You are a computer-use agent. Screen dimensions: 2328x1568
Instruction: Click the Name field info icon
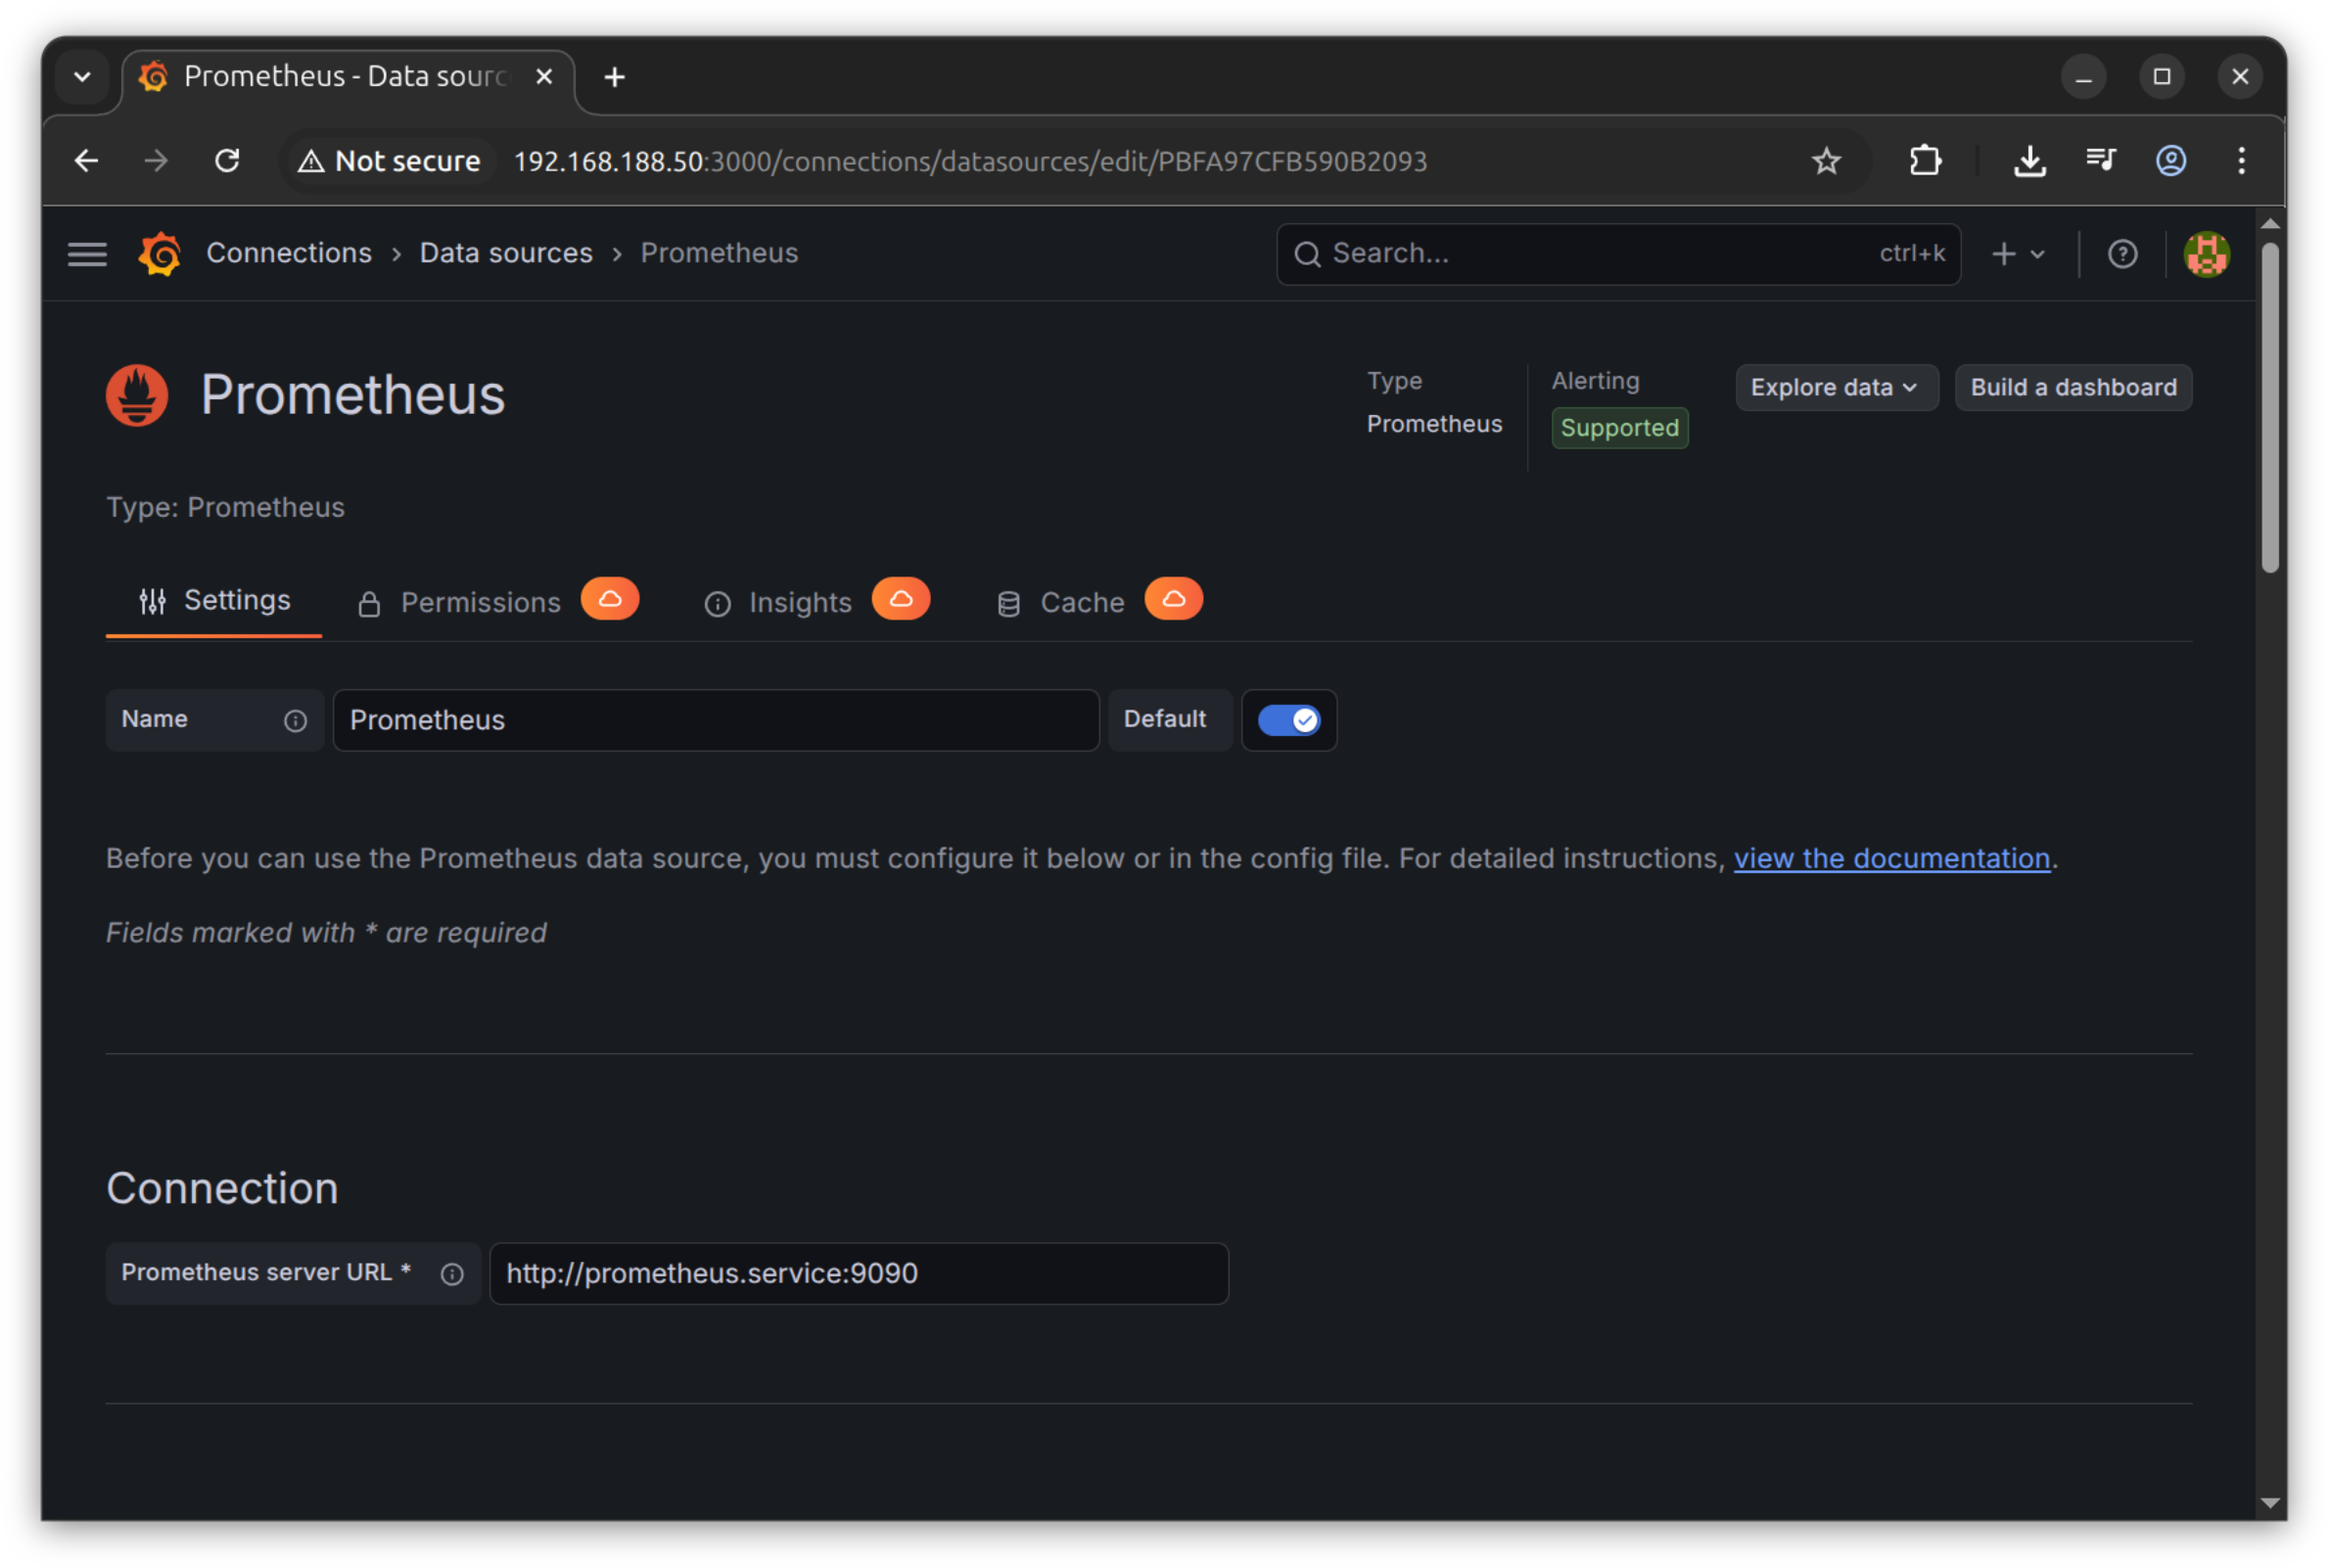(295, 721)
